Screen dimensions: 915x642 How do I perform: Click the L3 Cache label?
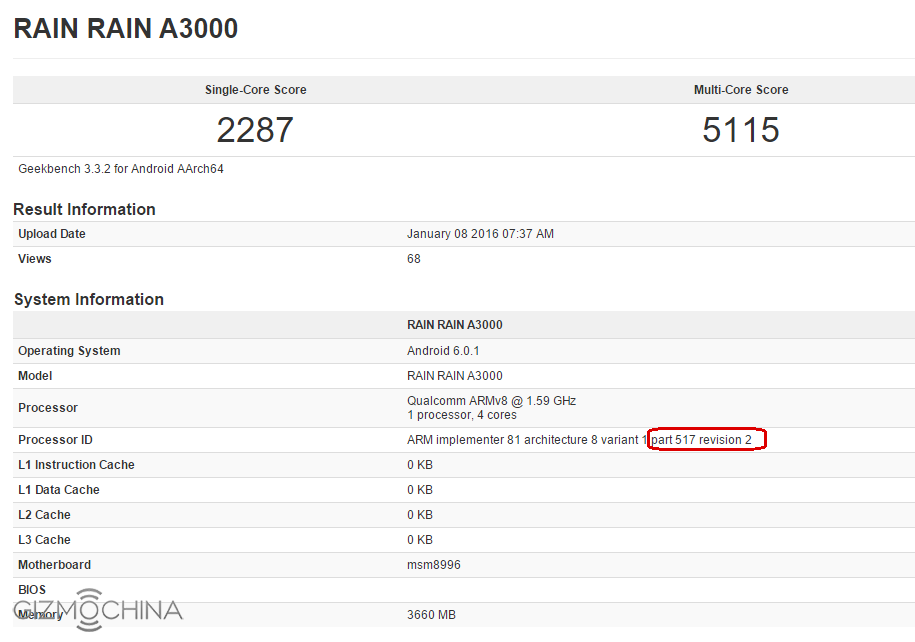click(x=44, y=540)
